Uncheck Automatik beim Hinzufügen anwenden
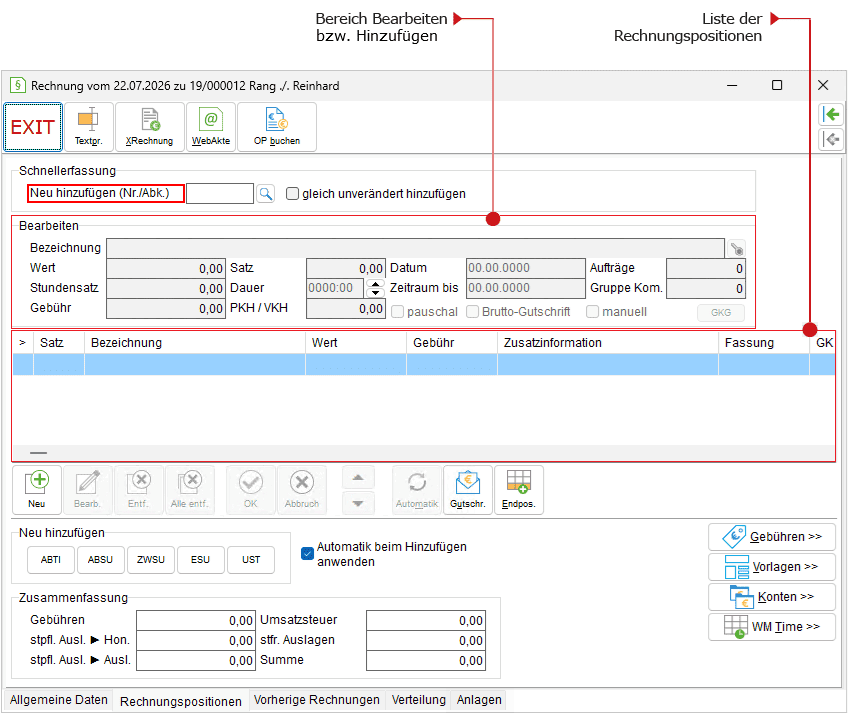Image resolution: width=863 pixels, height=713 pixels. 308,553
